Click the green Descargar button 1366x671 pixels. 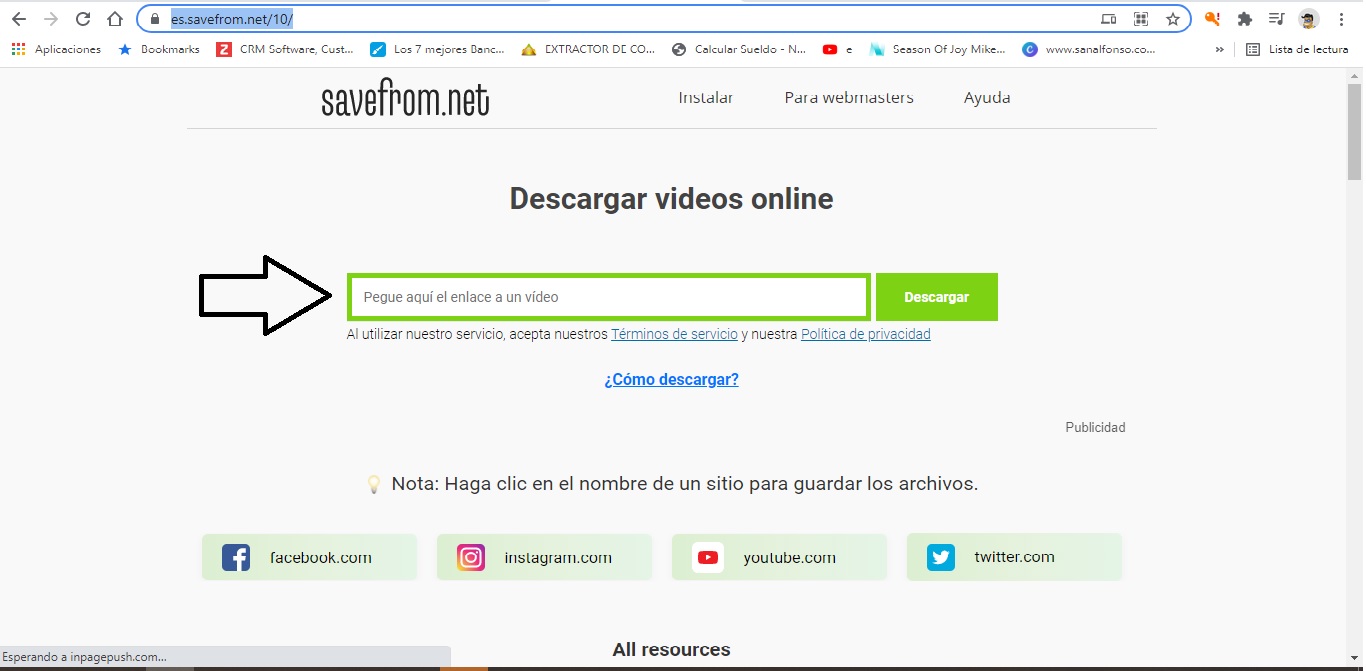point(937,297)
